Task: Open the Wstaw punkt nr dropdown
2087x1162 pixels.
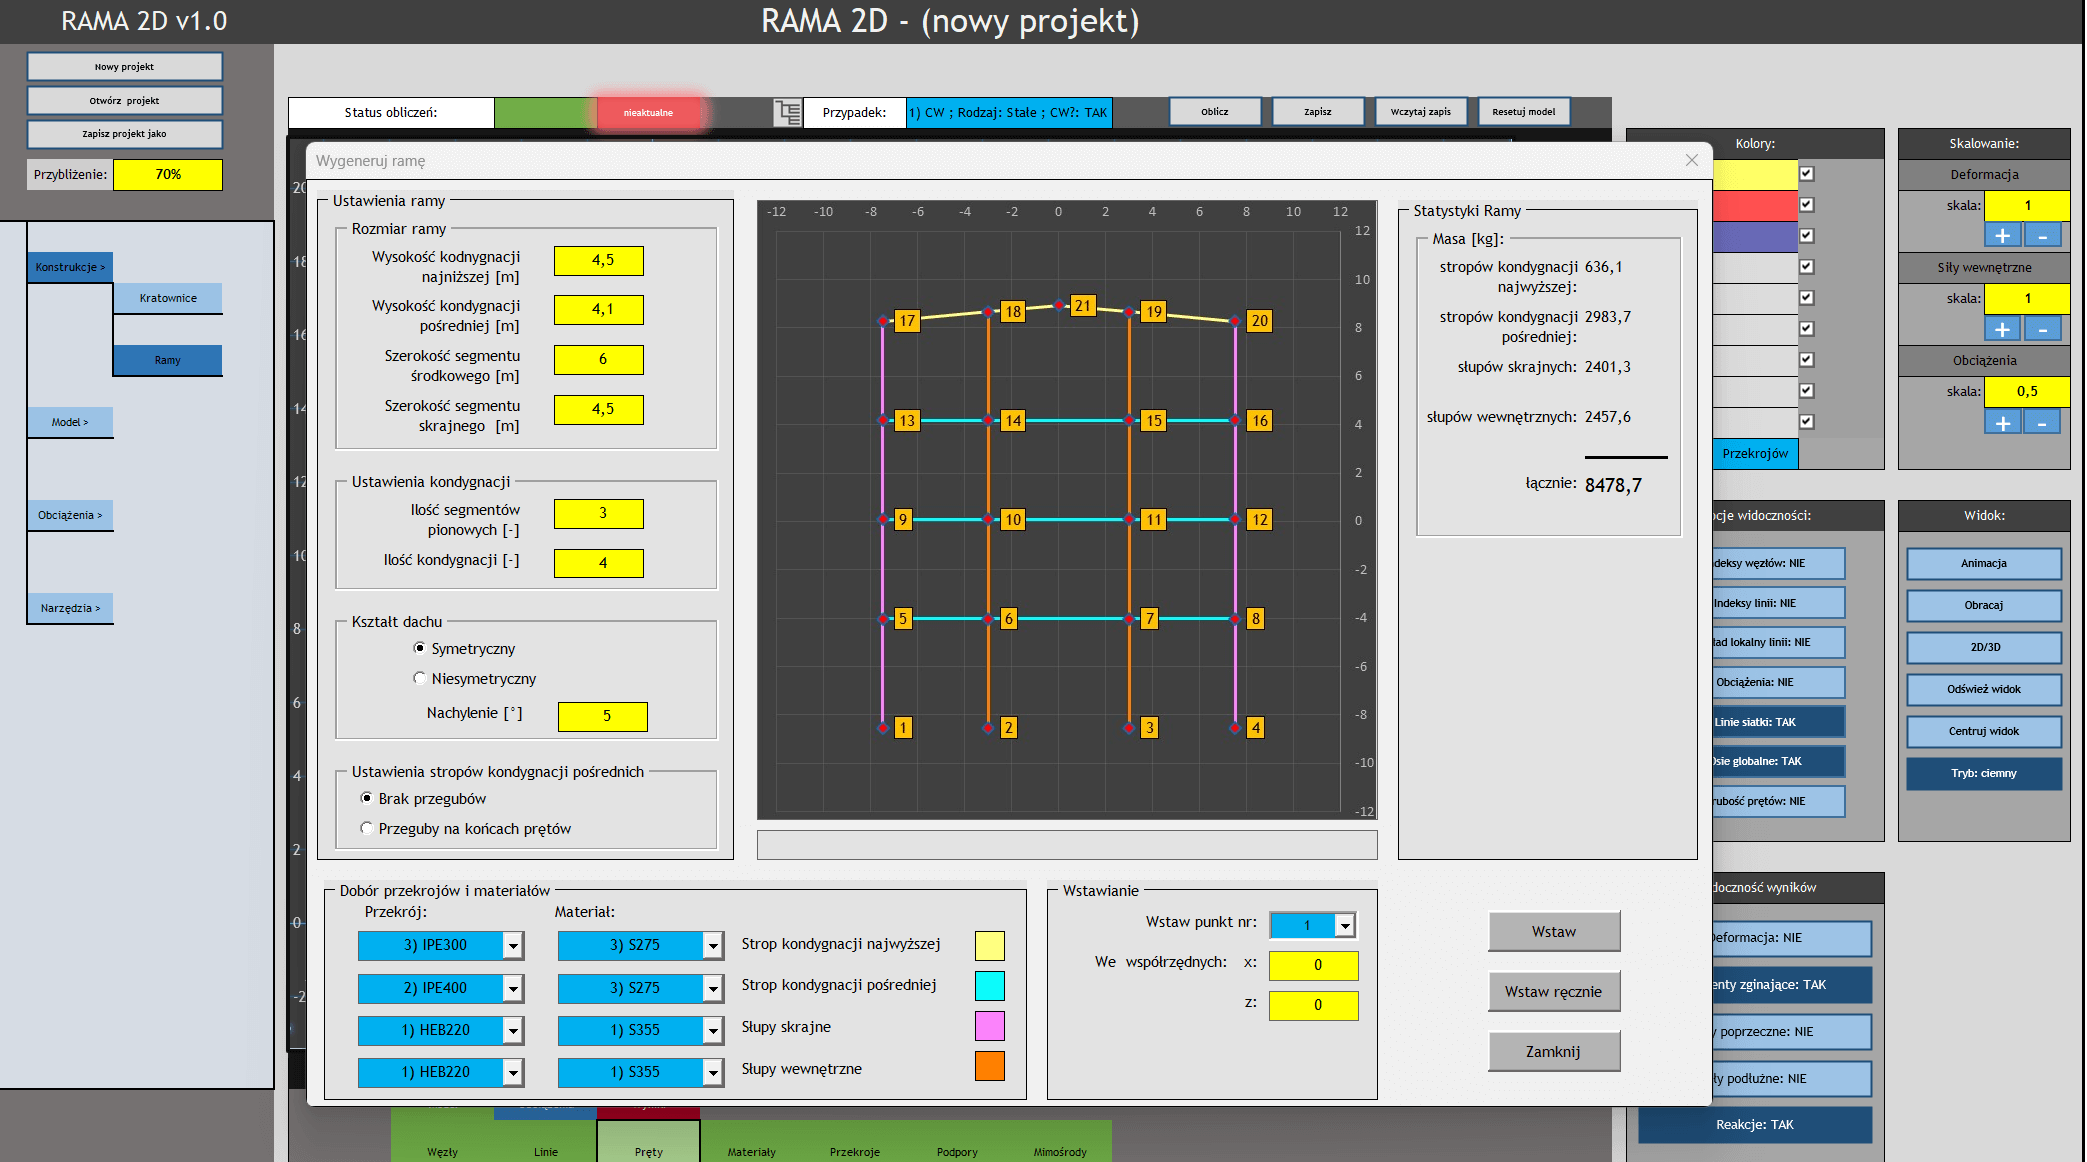Action: [x=1345, y=925]
